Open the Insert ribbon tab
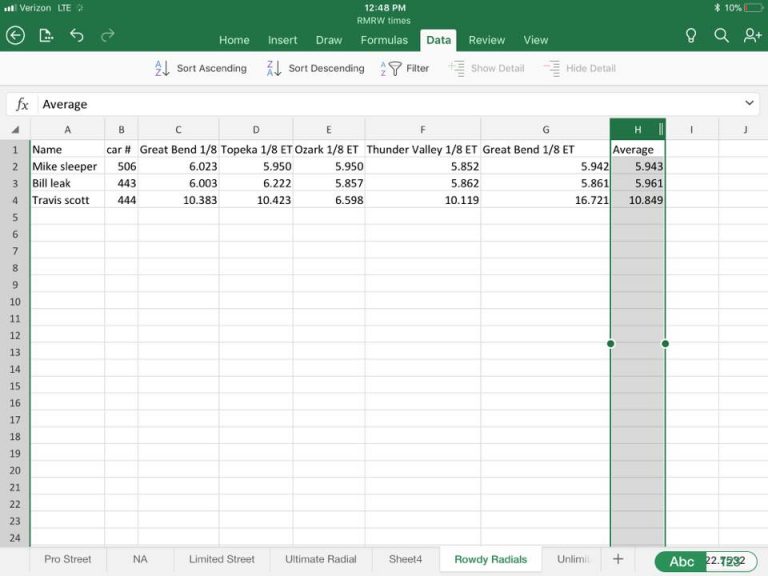This screenshot has height=576, width=768. 282,40
